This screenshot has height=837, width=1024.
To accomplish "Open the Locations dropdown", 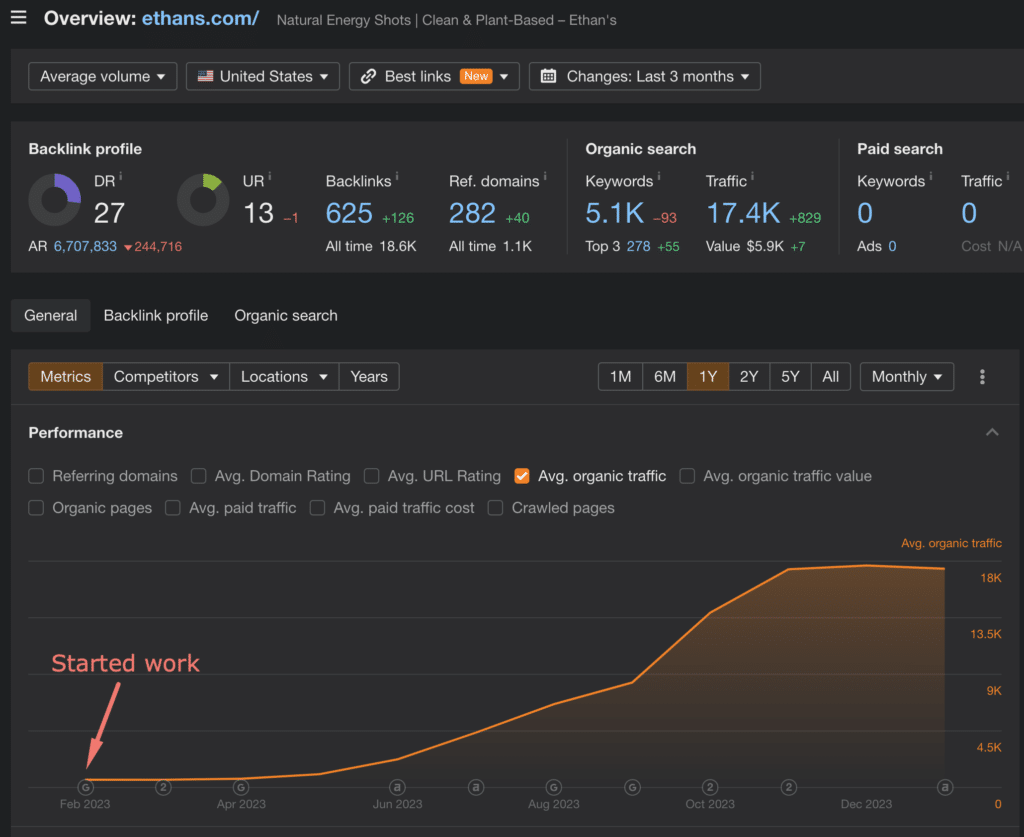I will pos(284,377).
